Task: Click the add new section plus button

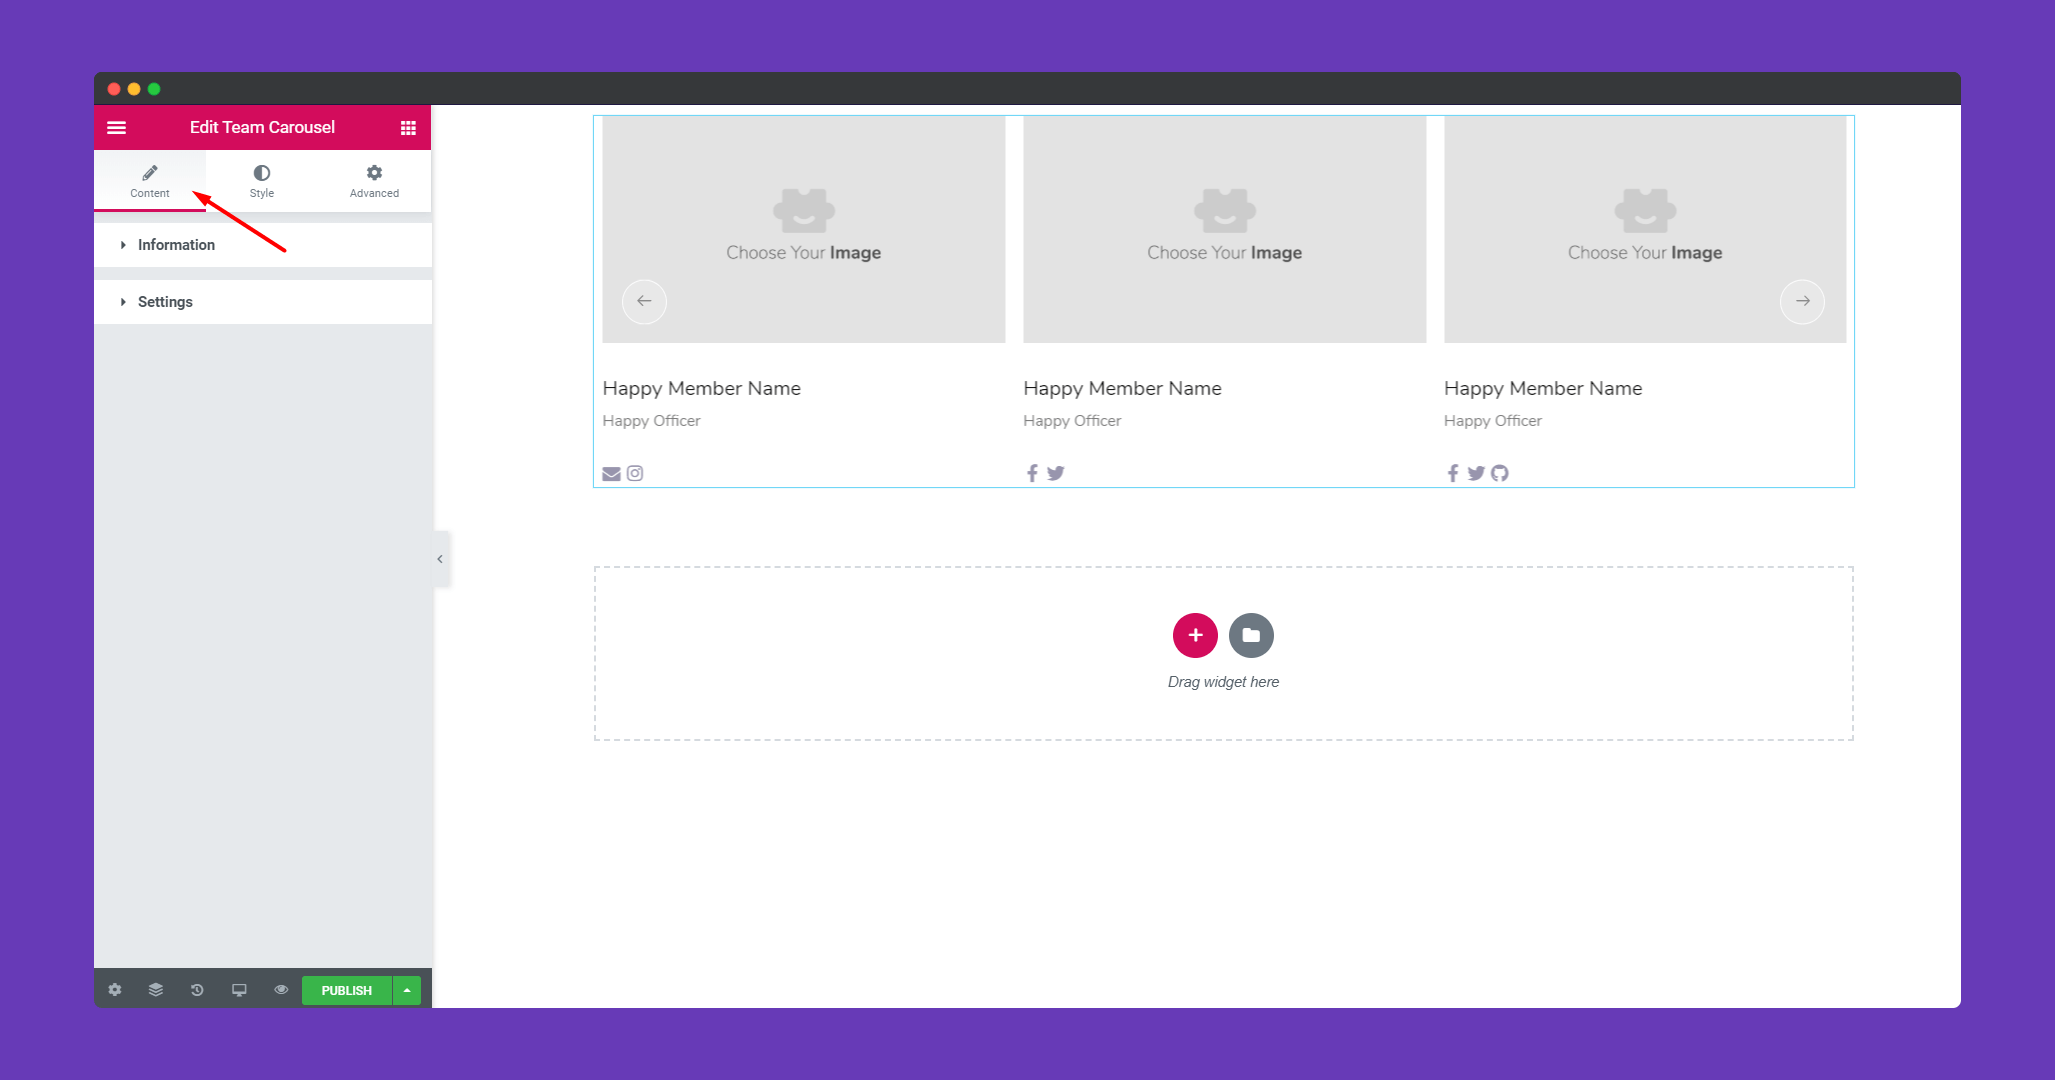Action: coord(1195,635)
